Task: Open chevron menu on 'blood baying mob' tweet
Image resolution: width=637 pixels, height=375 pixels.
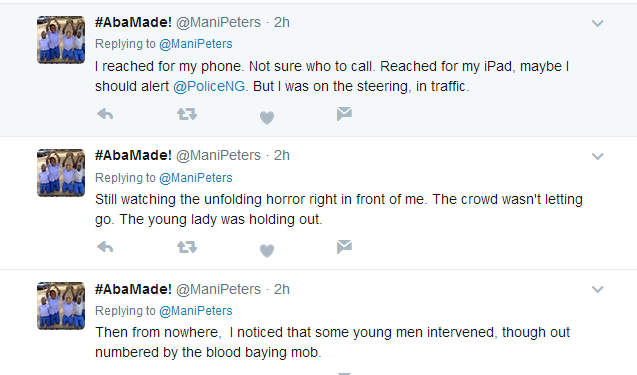Action: pyautogui.click(x=597, y=290)
